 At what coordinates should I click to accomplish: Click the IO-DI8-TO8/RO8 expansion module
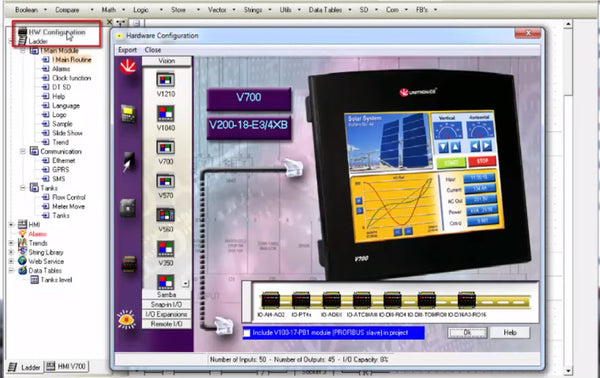click(427, 300)
